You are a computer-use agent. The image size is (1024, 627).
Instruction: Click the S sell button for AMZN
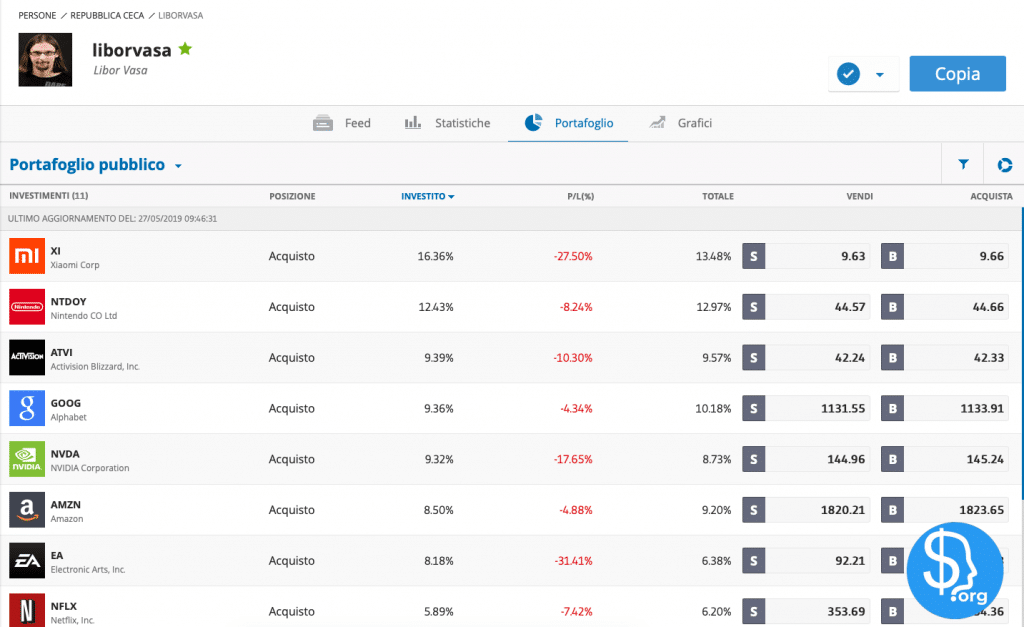(x=754, y=510)
